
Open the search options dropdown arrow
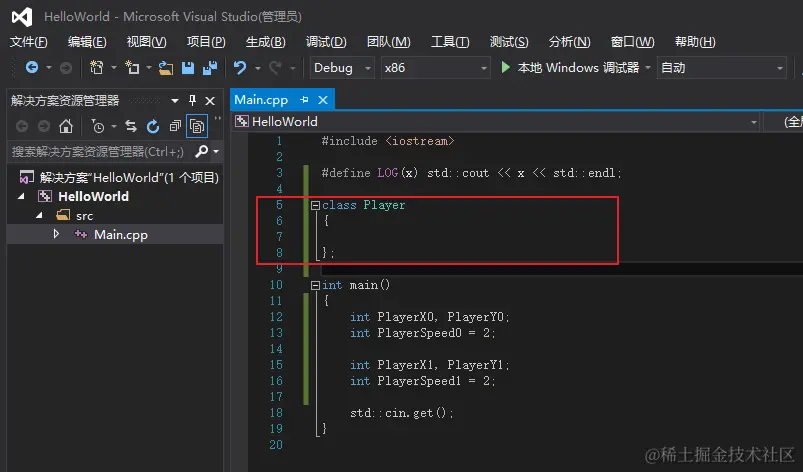coord(216,152)
